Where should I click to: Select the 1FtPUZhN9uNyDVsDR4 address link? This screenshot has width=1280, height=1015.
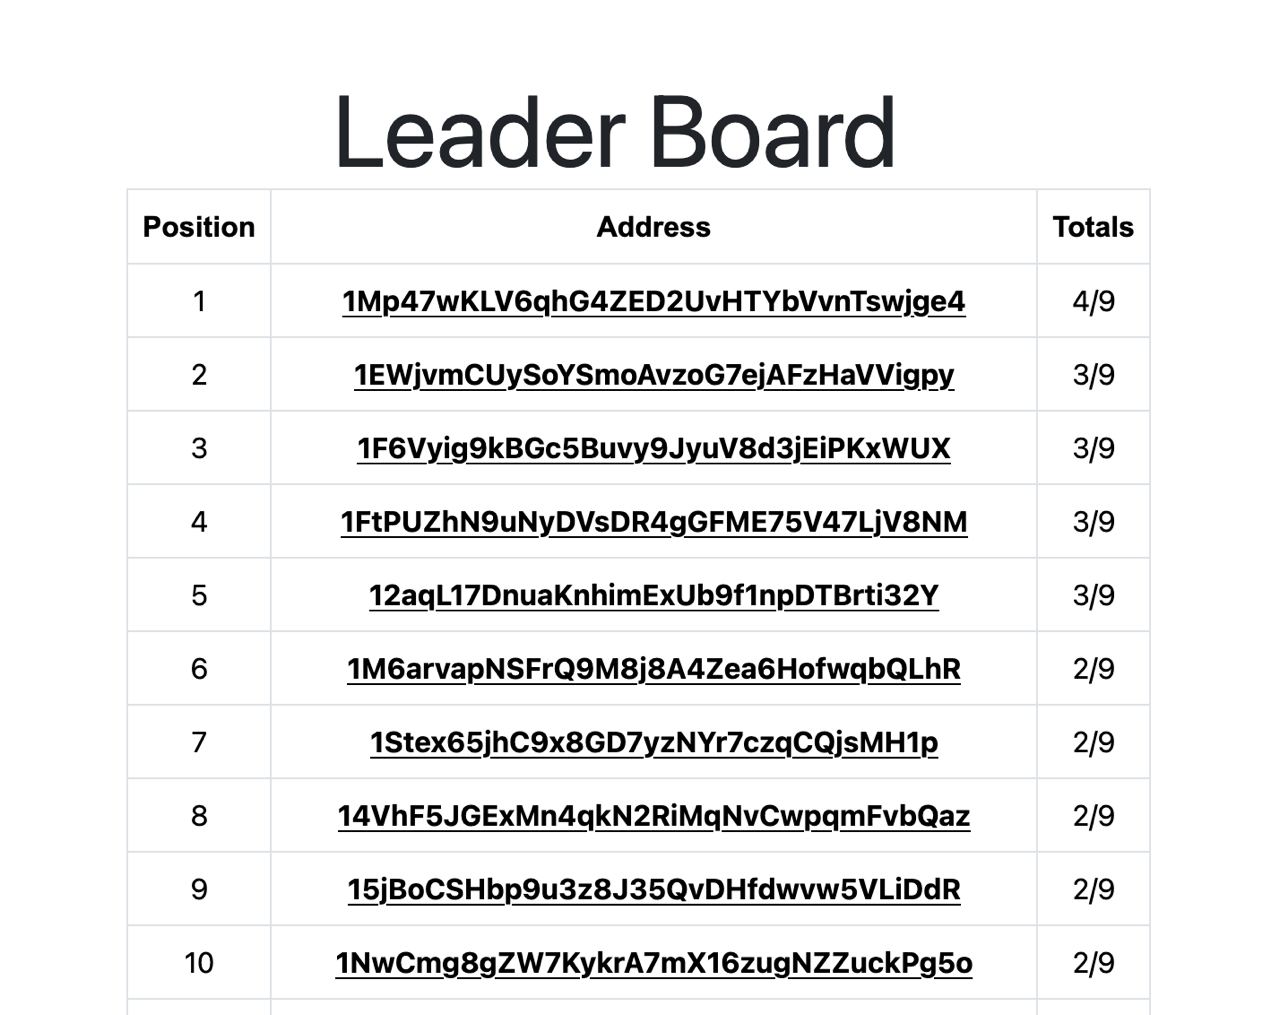653,522
